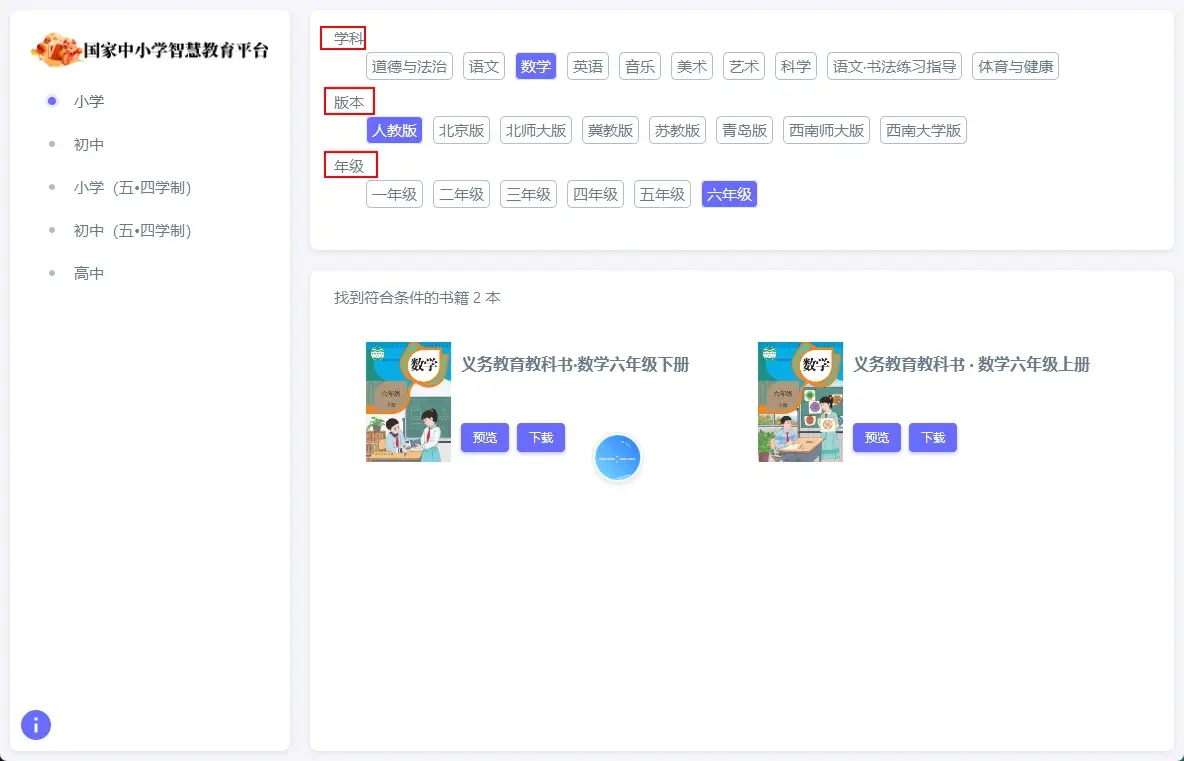Download the 数学六年级下册 textbook
This screenshot has height=761, width=1184.
541,438
